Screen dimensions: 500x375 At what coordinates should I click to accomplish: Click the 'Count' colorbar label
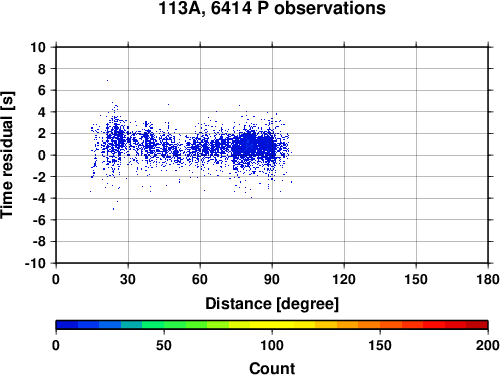click(272, 368)
